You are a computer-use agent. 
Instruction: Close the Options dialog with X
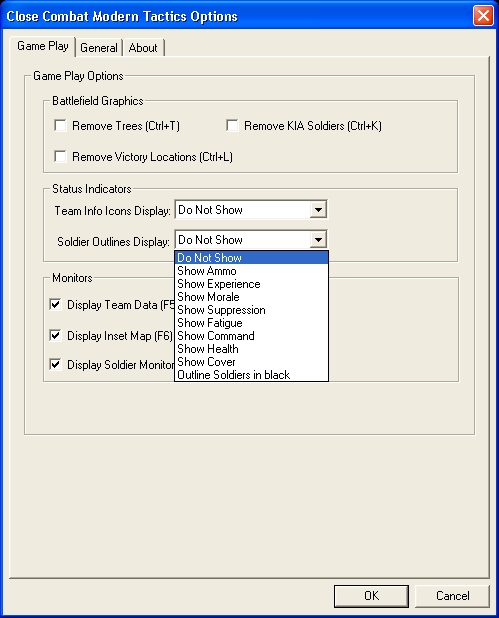click(x=483, y=16)
